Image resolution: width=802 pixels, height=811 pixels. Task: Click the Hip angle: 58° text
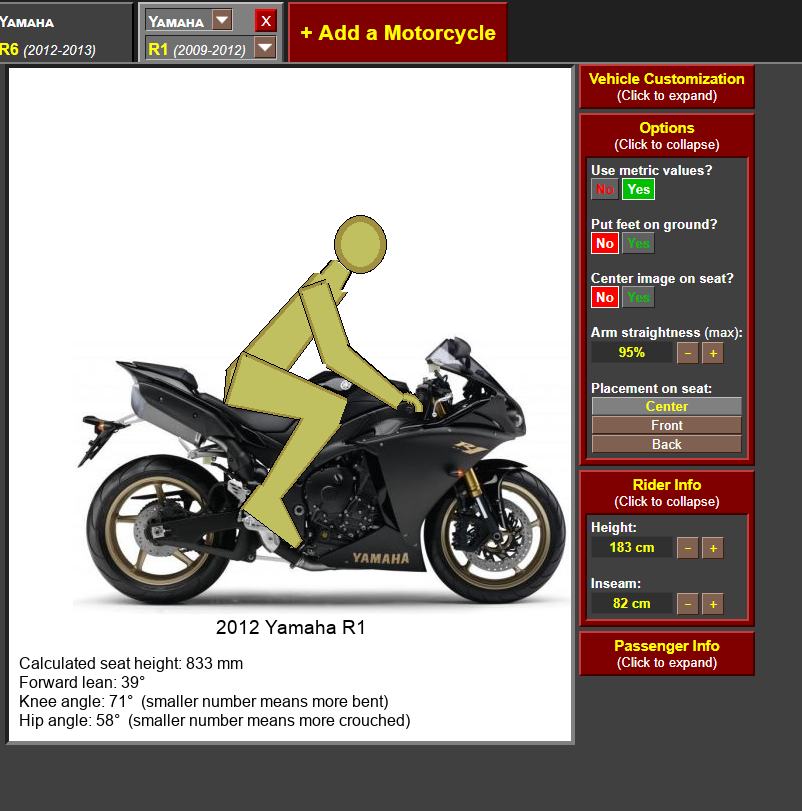pos(69,721)
